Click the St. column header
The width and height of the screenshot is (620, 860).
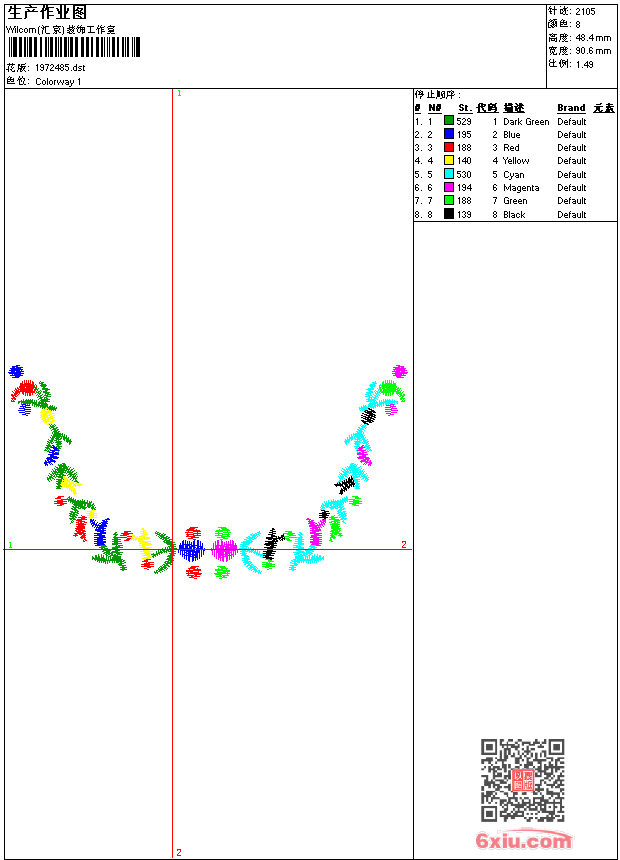click(x=465, y=108)
